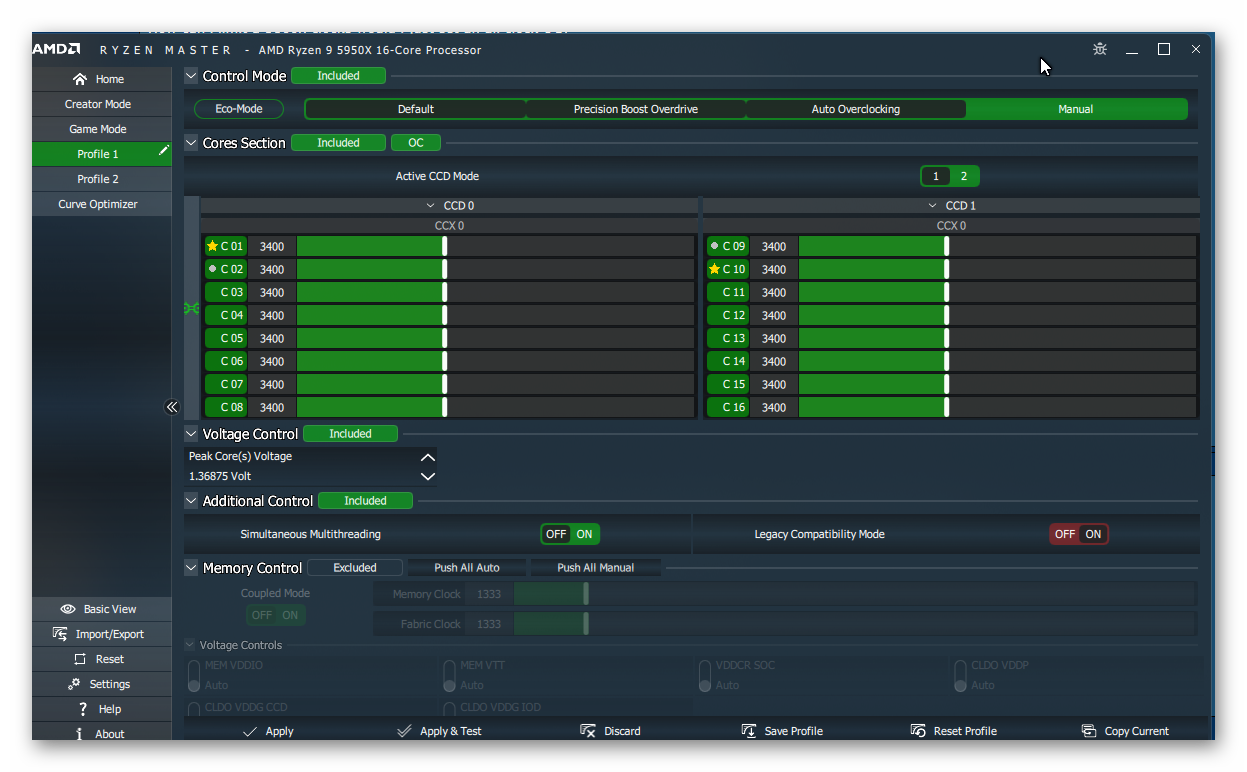
Task: Click the Home house icon in sidebar
Action: [x=81, y=79]
